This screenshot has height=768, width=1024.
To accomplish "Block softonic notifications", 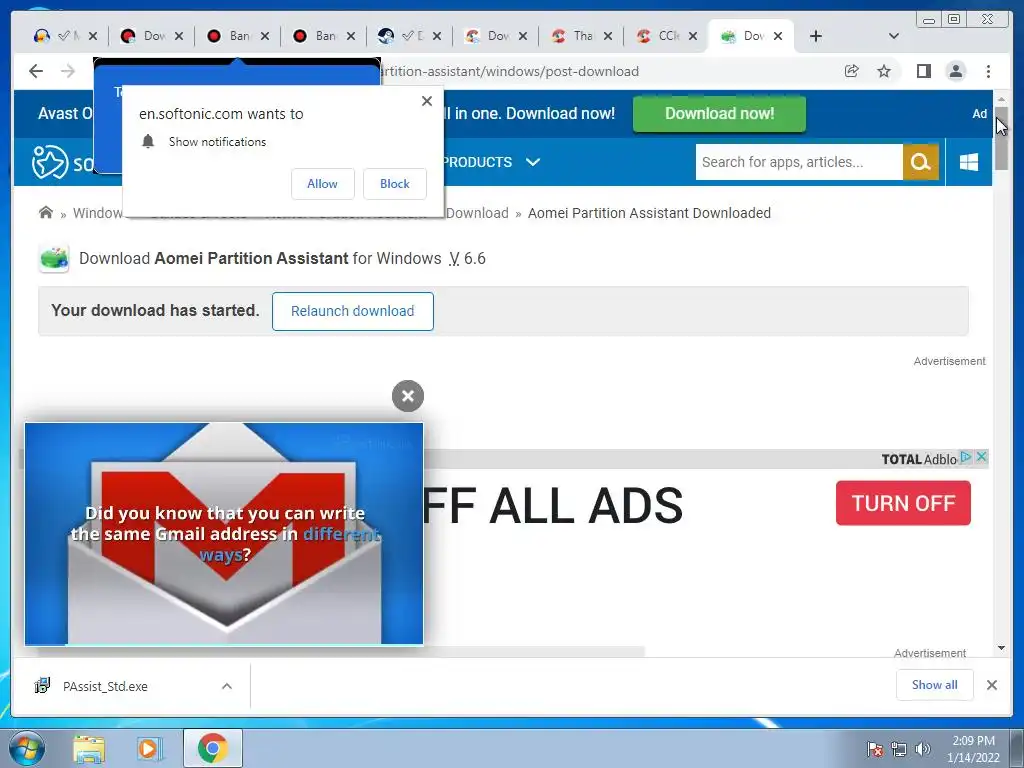I will [394, 184].
